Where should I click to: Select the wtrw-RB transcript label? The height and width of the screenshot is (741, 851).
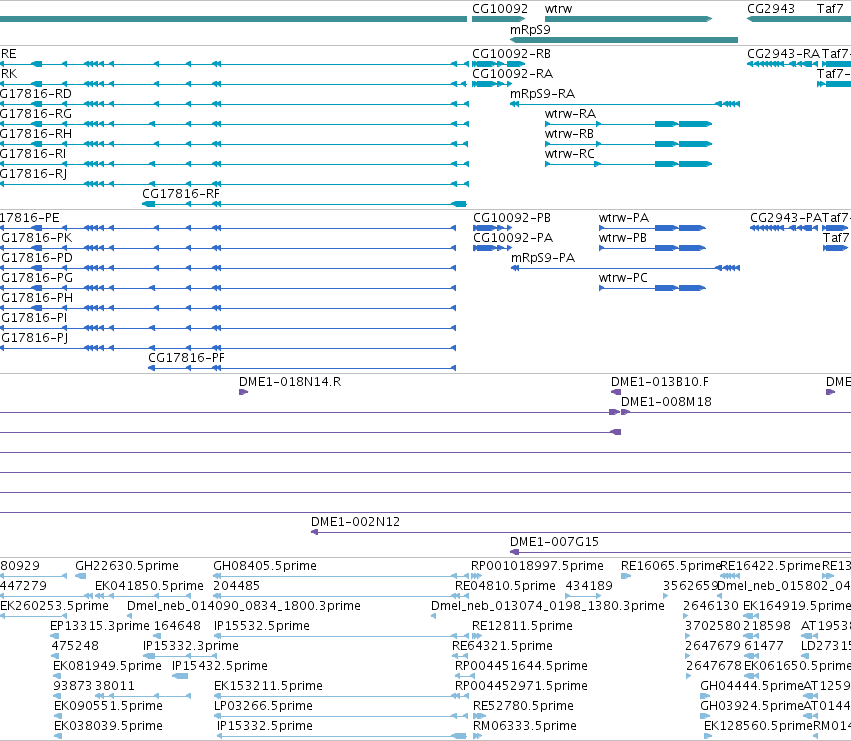[569, 134]
